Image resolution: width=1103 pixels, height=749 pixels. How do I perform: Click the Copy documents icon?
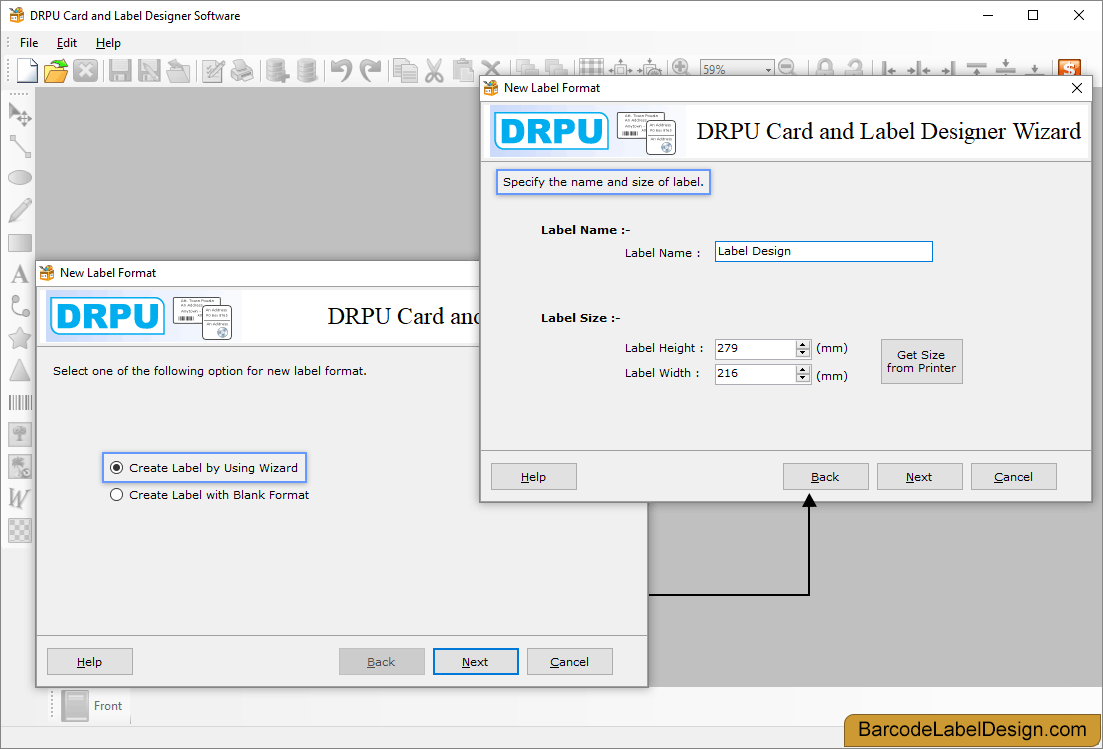[x=405, y=70]
